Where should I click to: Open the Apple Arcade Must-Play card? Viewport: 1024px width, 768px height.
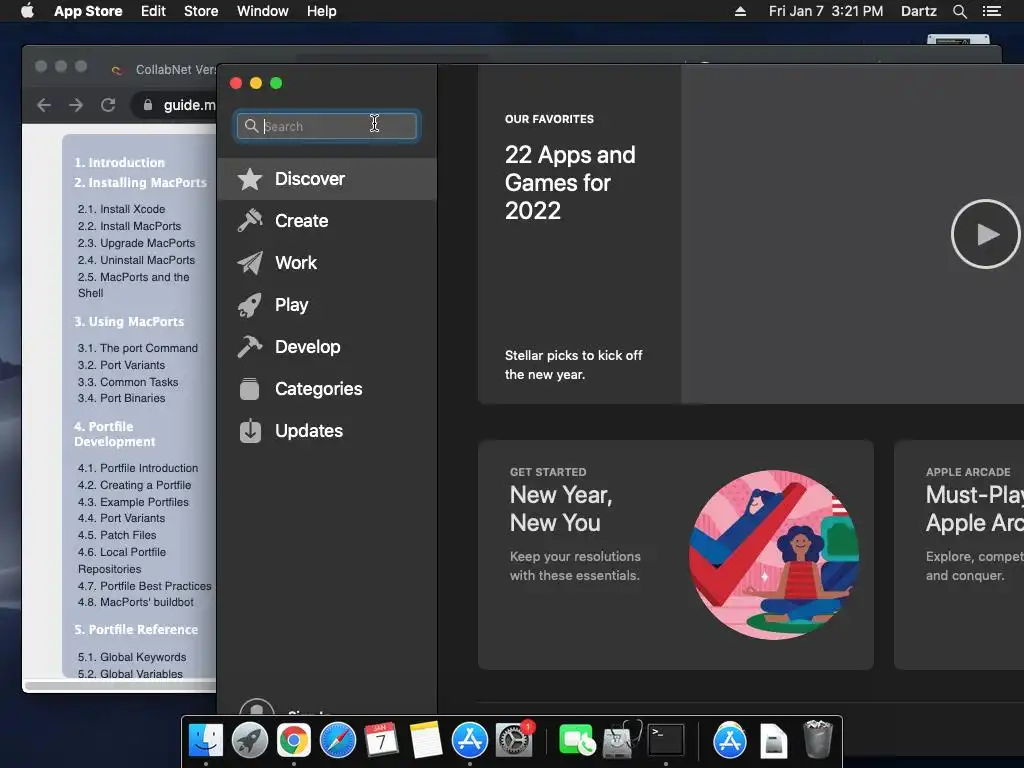point(959,554)
